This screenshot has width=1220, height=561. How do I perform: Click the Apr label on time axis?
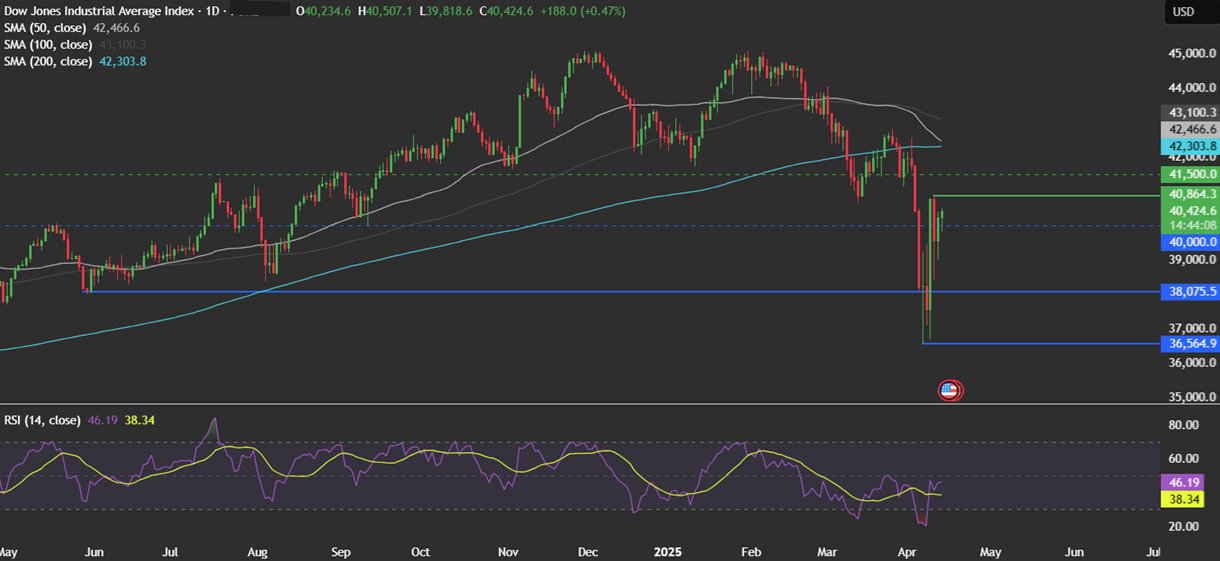(909, 552)
